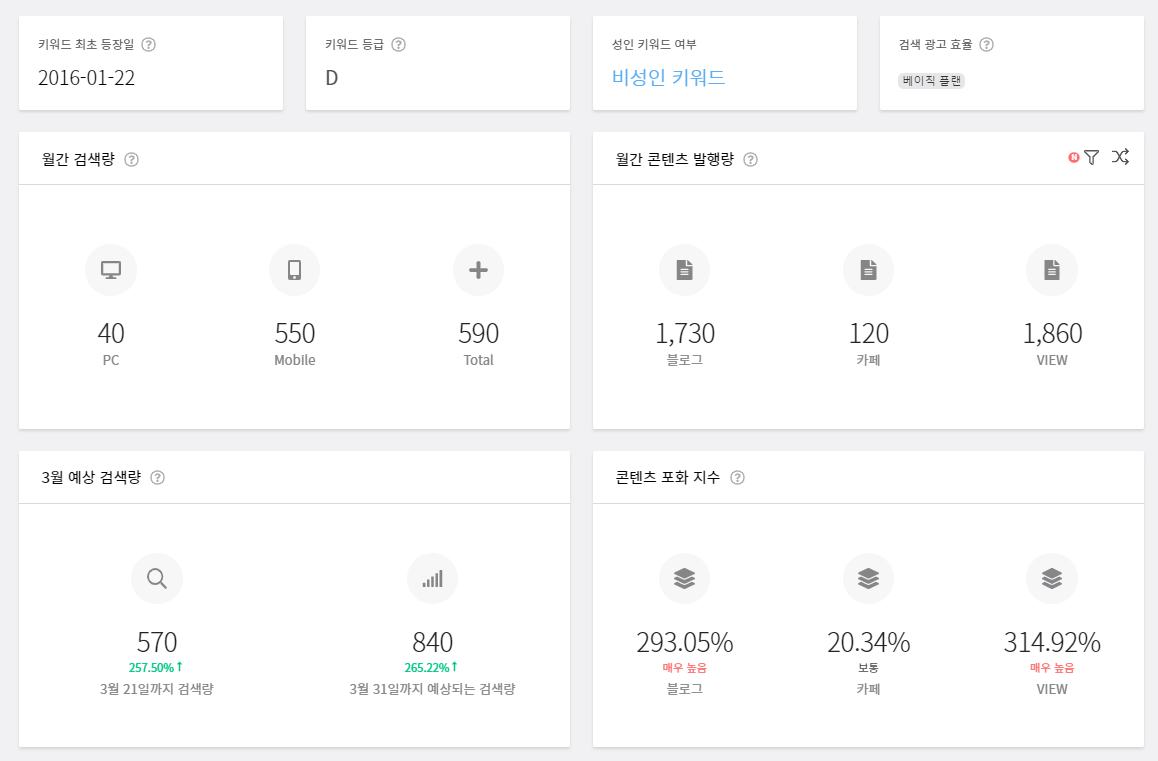
Task: Open the shuffle icon on content publishing card
Action: (x=1120, y=157)
